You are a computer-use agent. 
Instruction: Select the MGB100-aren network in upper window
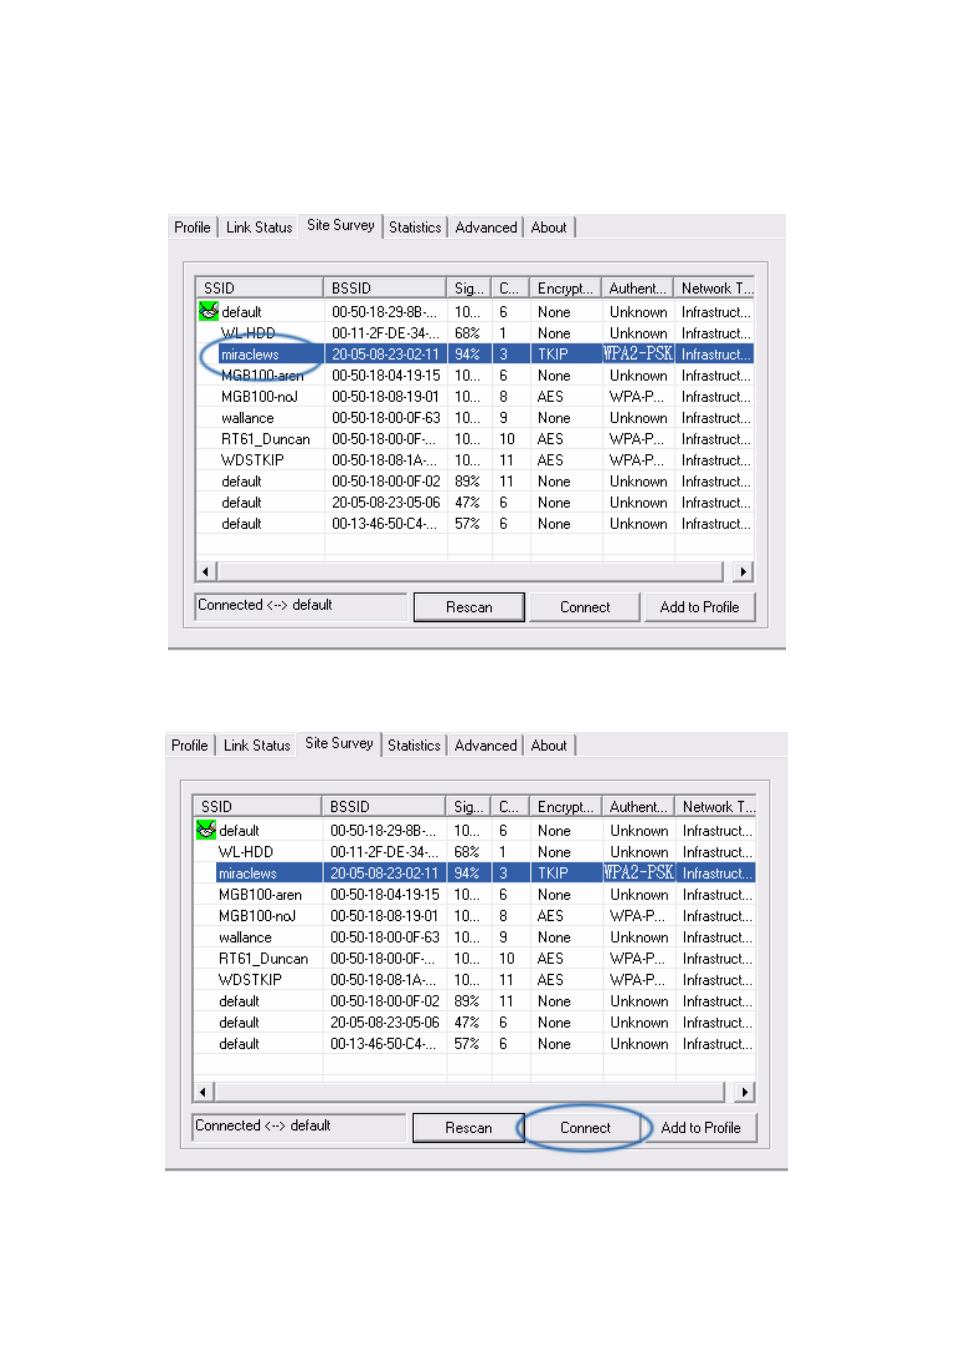[475, 376]
